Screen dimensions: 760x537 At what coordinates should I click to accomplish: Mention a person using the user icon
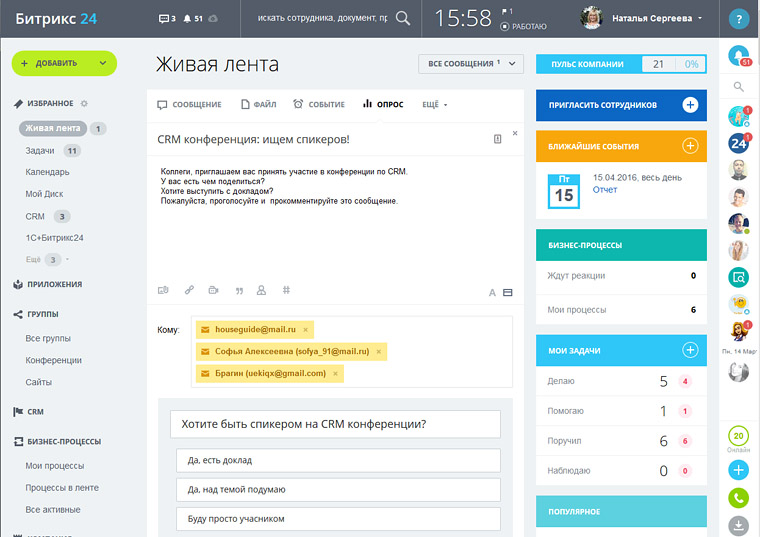pos(261,290)
